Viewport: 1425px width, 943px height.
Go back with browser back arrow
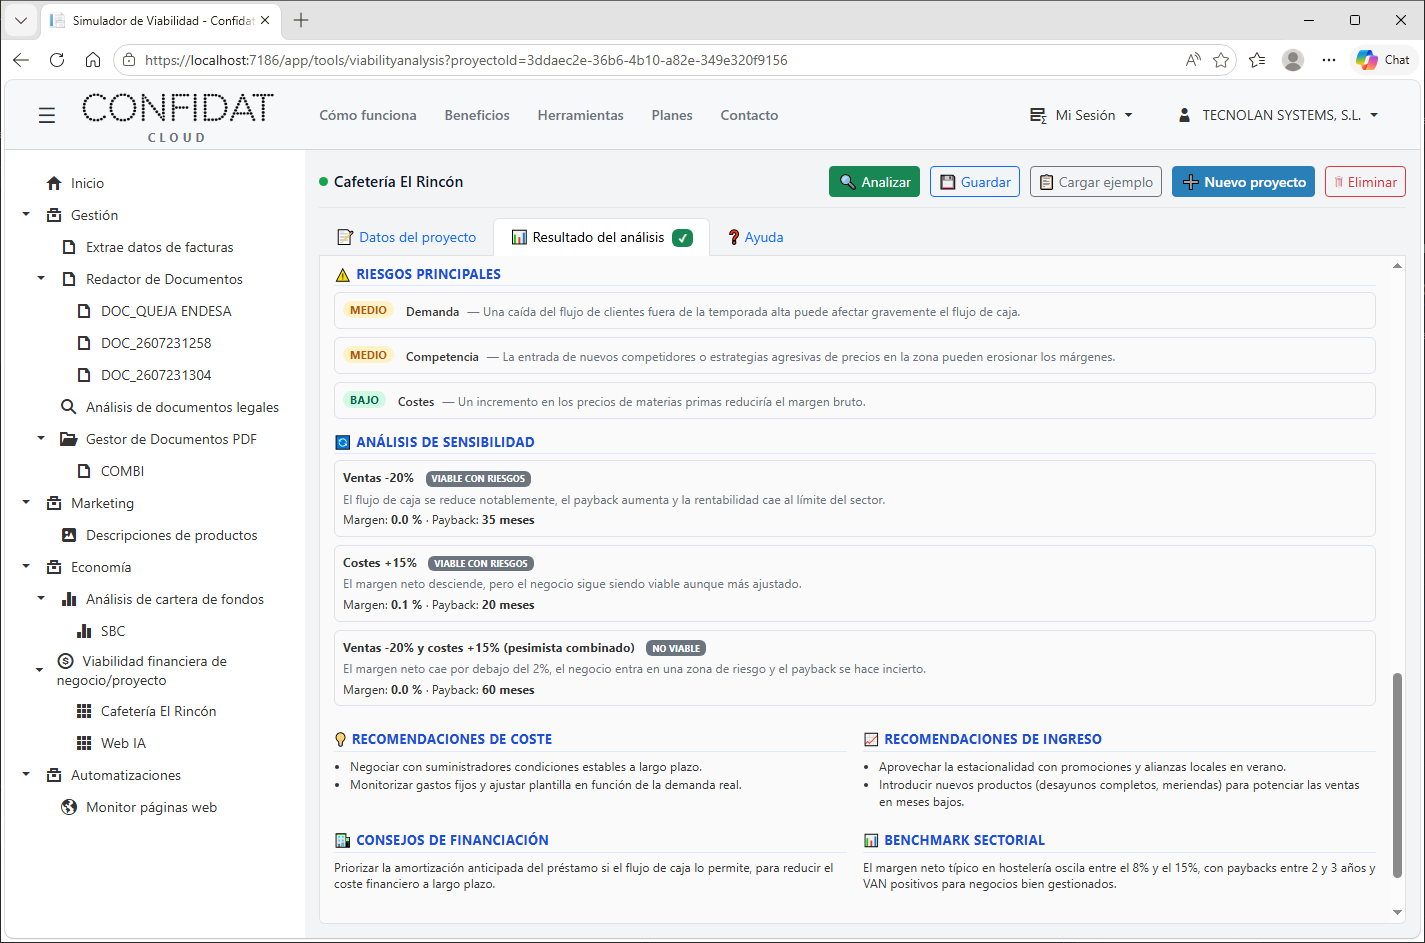[x=21, y=60]
